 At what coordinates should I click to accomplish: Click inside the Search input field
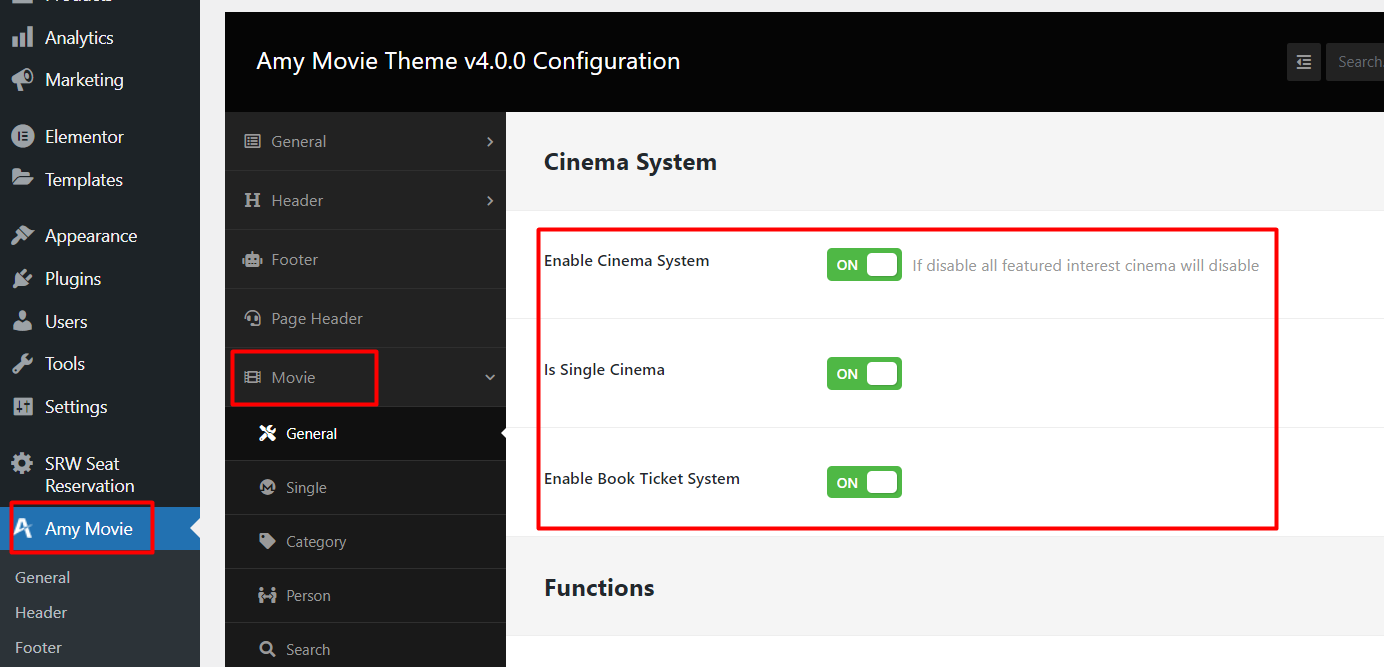tap(1362, 61)
